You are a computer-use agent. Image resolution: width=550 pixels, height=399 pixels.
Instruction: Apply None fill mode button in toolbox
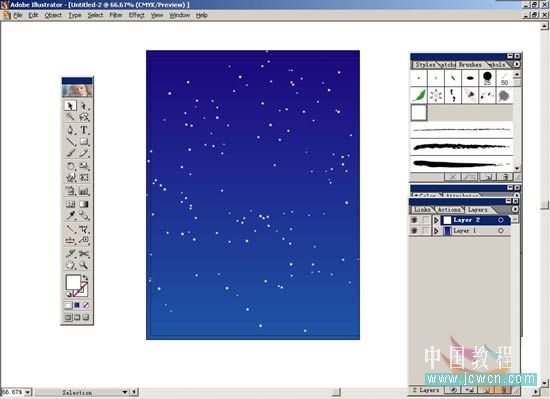[x=86, y=305]
